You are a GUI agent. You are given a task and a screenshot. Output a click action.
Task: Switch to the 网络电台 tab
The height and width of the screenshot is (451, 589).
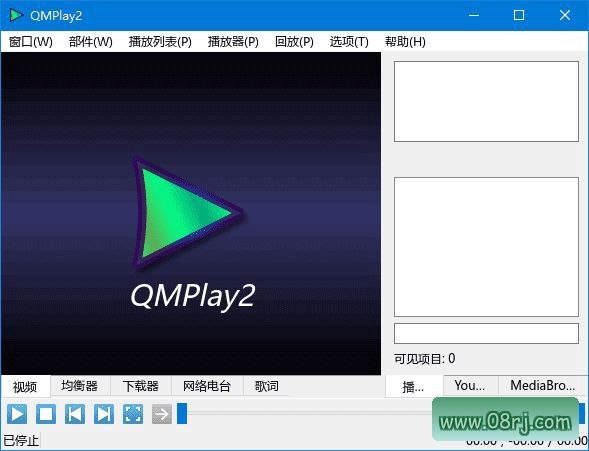[x=207, y=386]
